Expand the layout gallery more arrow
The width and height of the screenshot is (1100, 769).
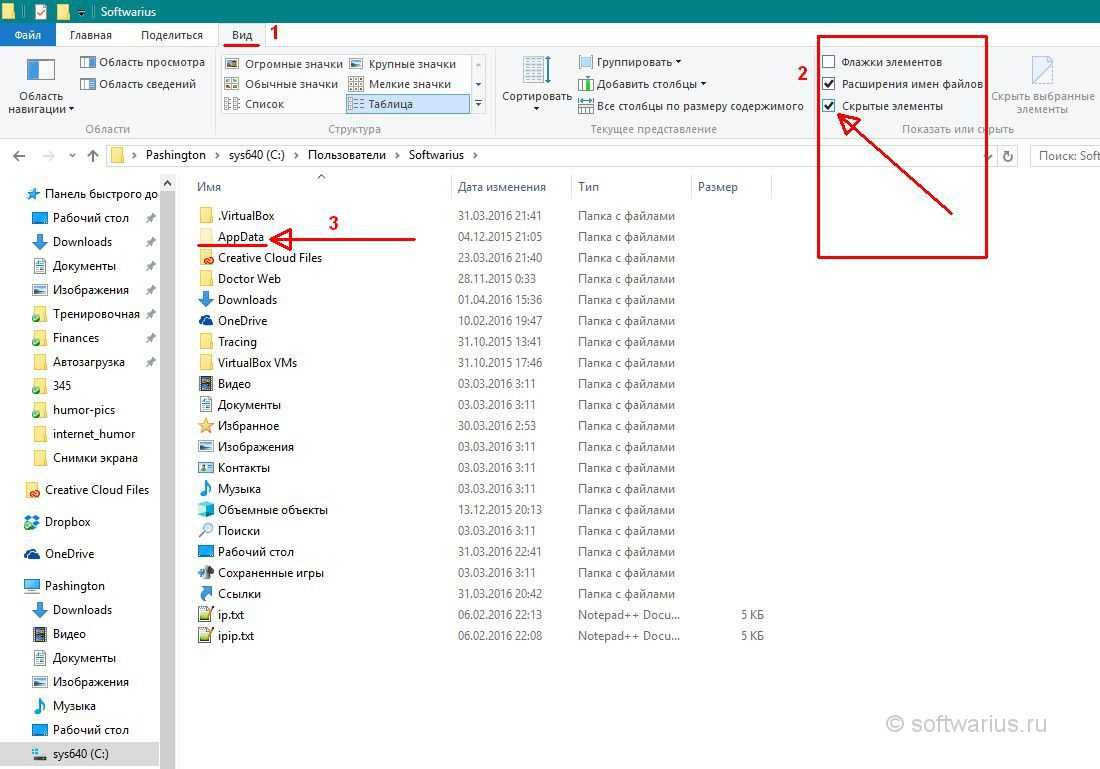coord(479,104)
